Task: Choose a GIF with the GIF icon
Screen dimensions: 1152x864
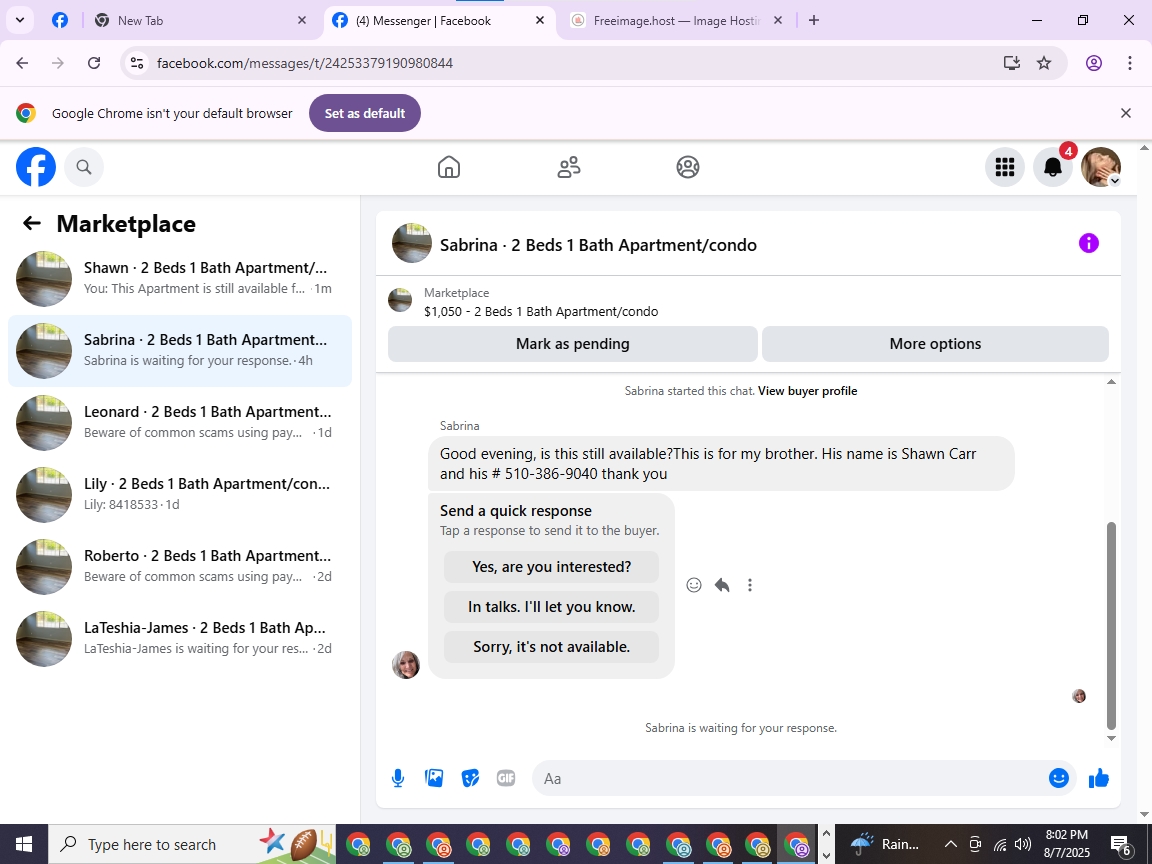Action: [x=505, y=778]
